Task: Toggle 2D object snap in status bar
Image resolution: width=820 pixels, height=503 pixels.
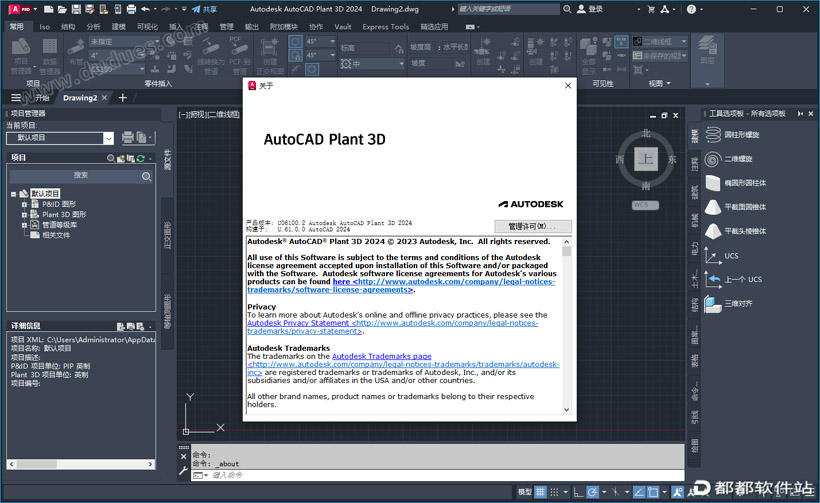Action: 653,491
